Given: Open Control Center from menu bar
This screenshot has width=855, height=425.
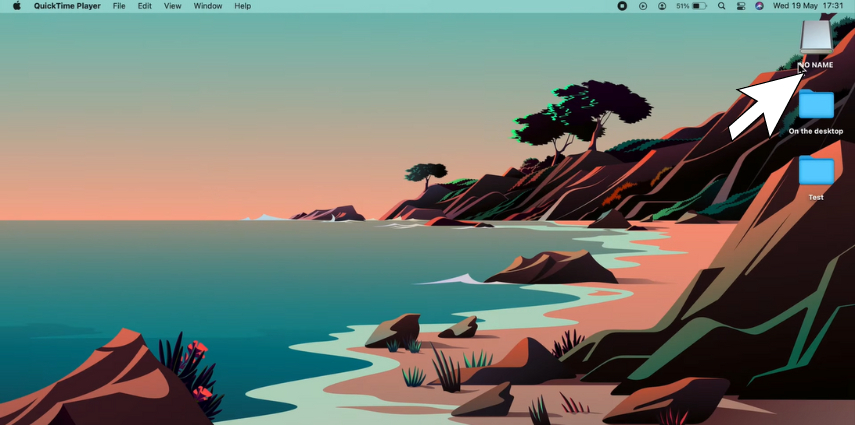Looking at the screenshot, I should coord(741,6).
